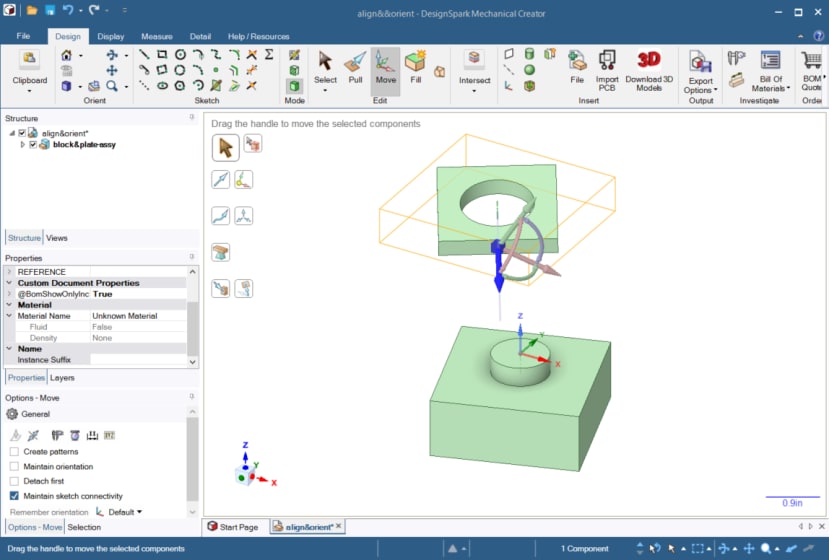Select the Line sketch tool

144,54
